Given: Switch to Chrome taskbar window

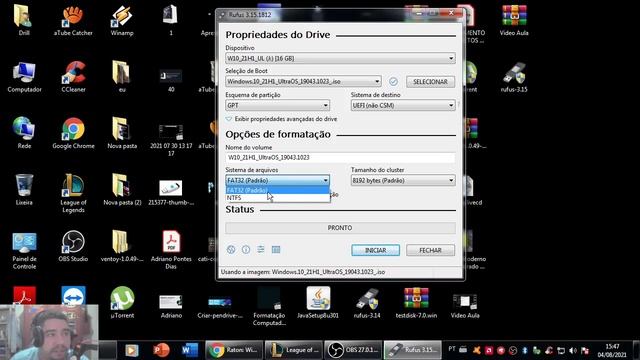Looking at the screenshot, I should tap(234, 350).
